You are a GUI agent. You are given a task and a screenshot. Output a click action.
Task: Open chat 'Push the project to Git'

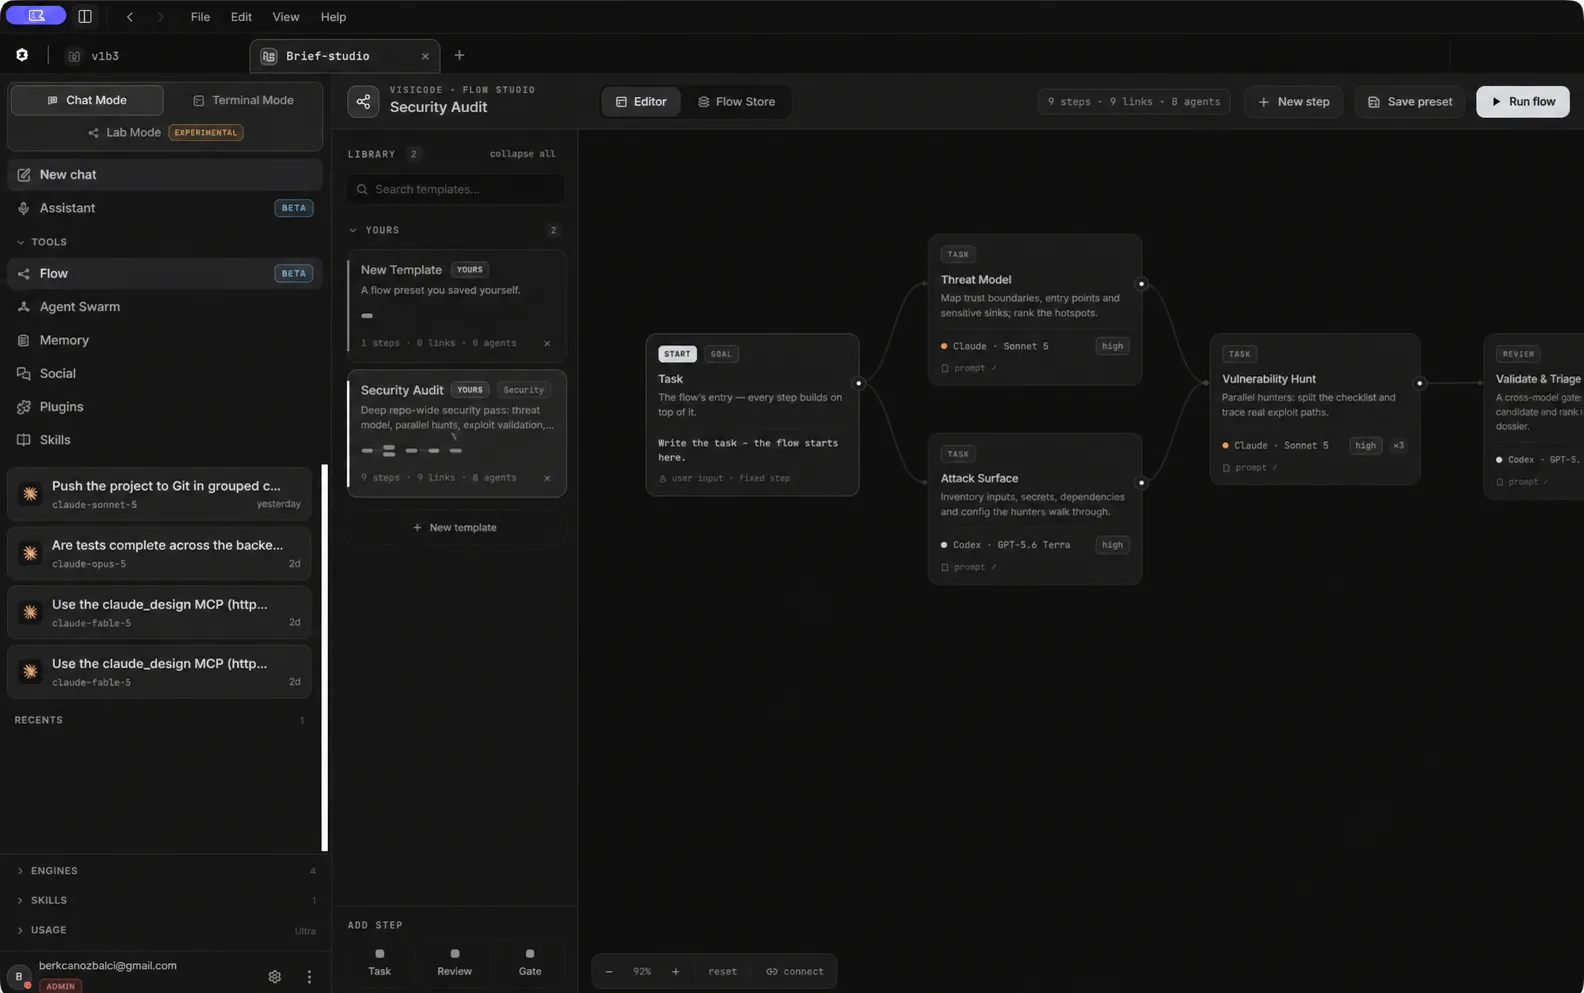[x=160, y=494]
